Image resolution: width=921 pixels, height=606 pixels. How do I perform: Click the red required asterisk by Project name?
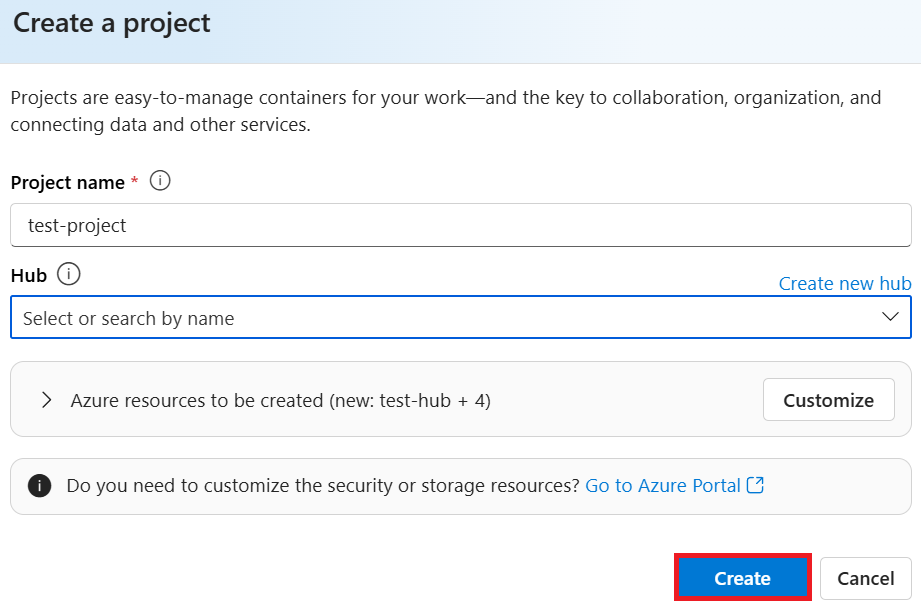tap(134, 181)
